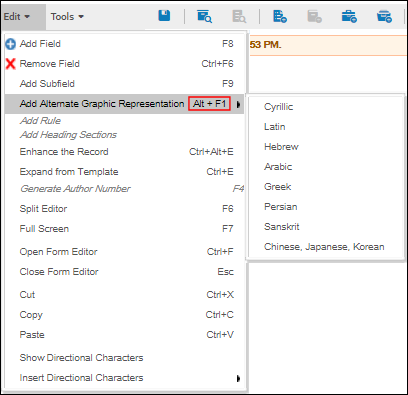Select Show Directional Characters
This screenshot has height=395, width=408.
(125, 358)
